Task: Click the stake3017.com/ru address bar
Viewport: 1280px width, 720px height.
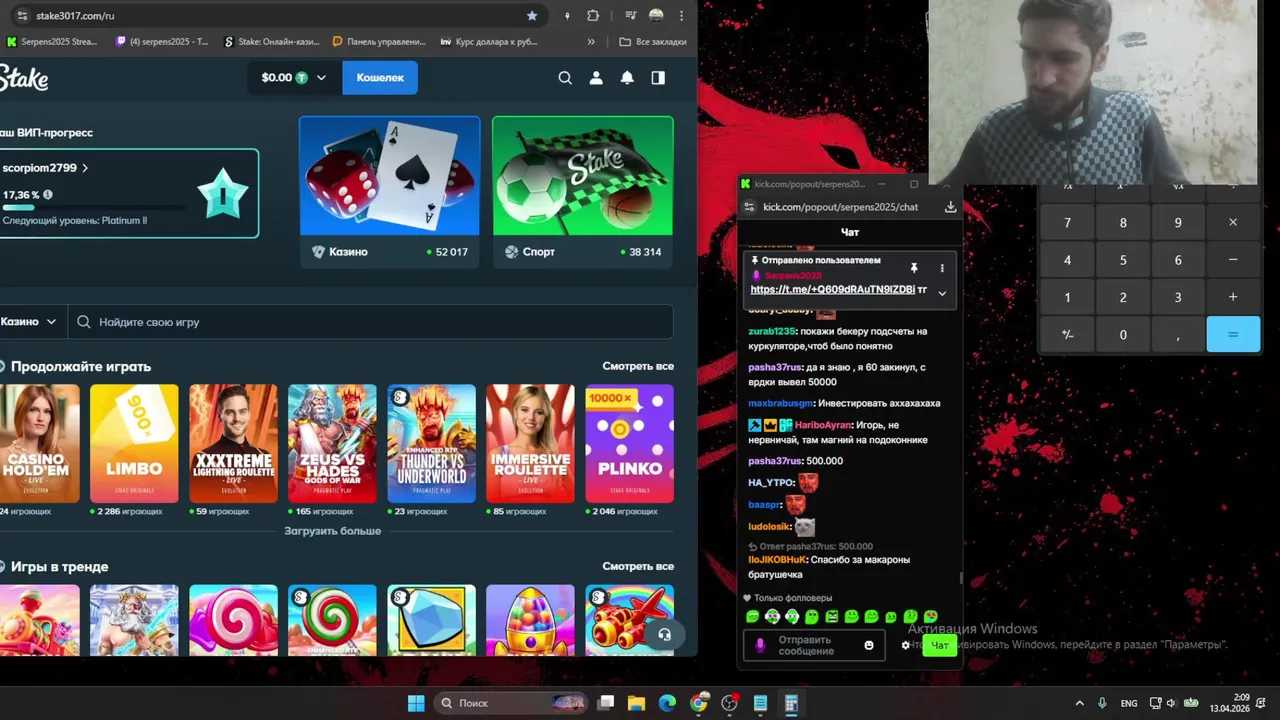Action: click(275, 16)
